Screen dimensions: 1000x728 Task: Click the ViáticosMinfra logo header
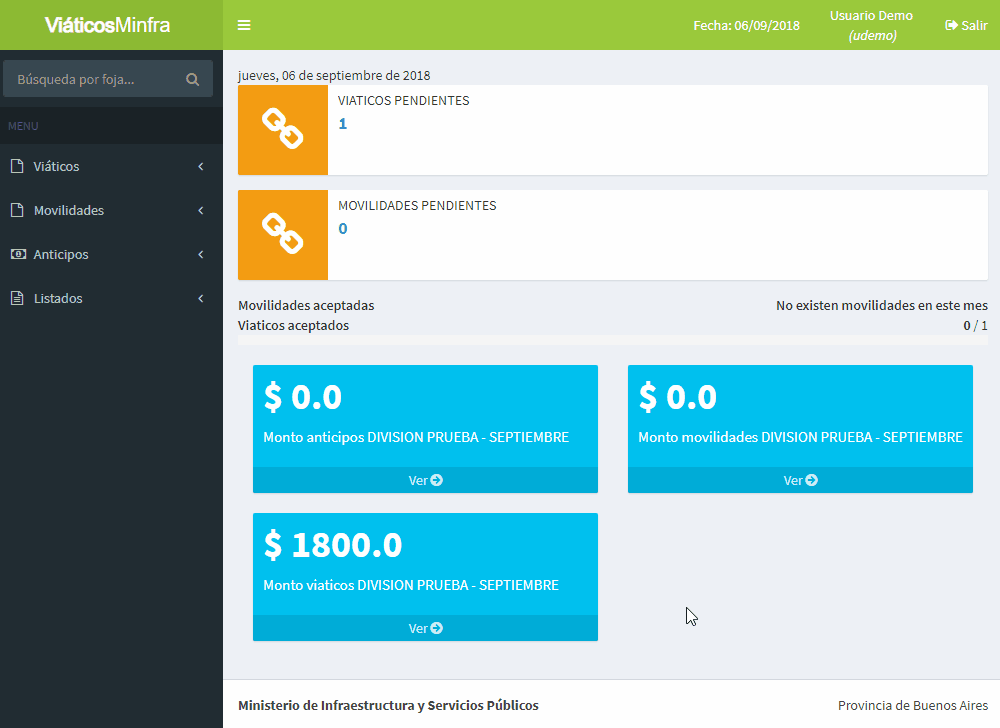(108, 25)
